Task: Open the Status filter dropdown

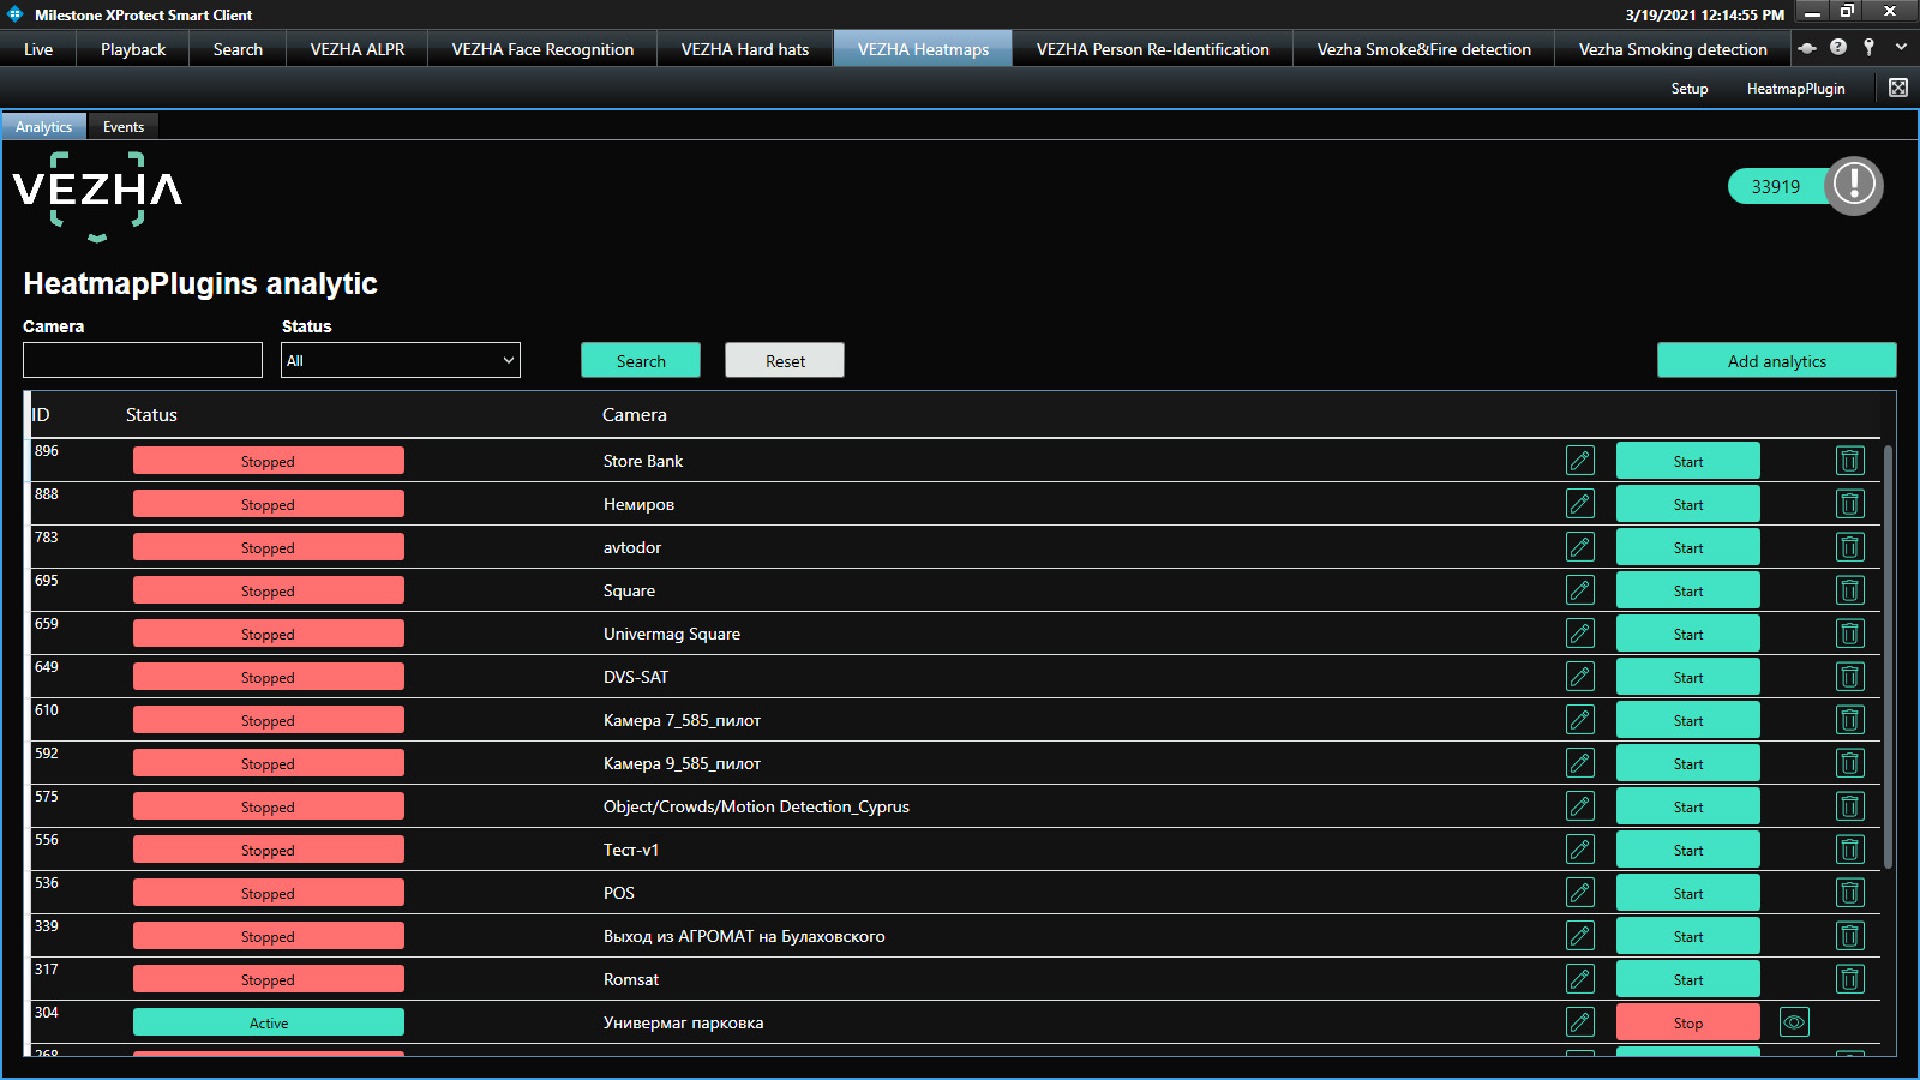Action: coord(401,360)
